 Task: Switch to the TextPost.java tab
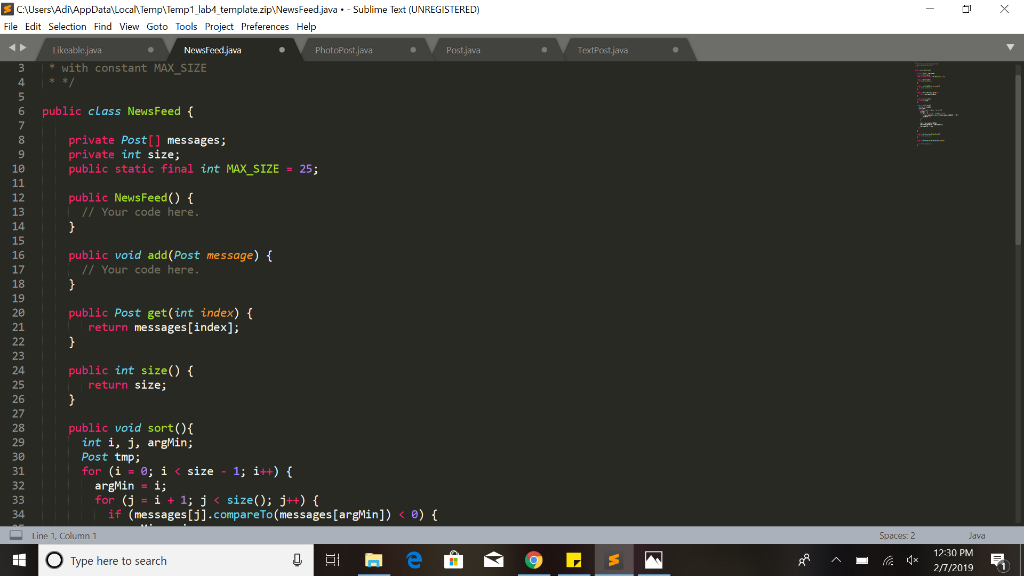click(603, 50)
